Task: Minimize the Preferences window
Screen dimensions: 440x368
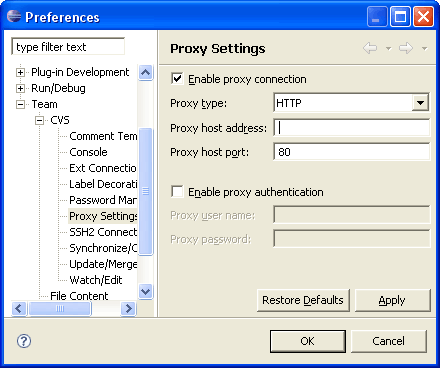Action: (377, 17)
